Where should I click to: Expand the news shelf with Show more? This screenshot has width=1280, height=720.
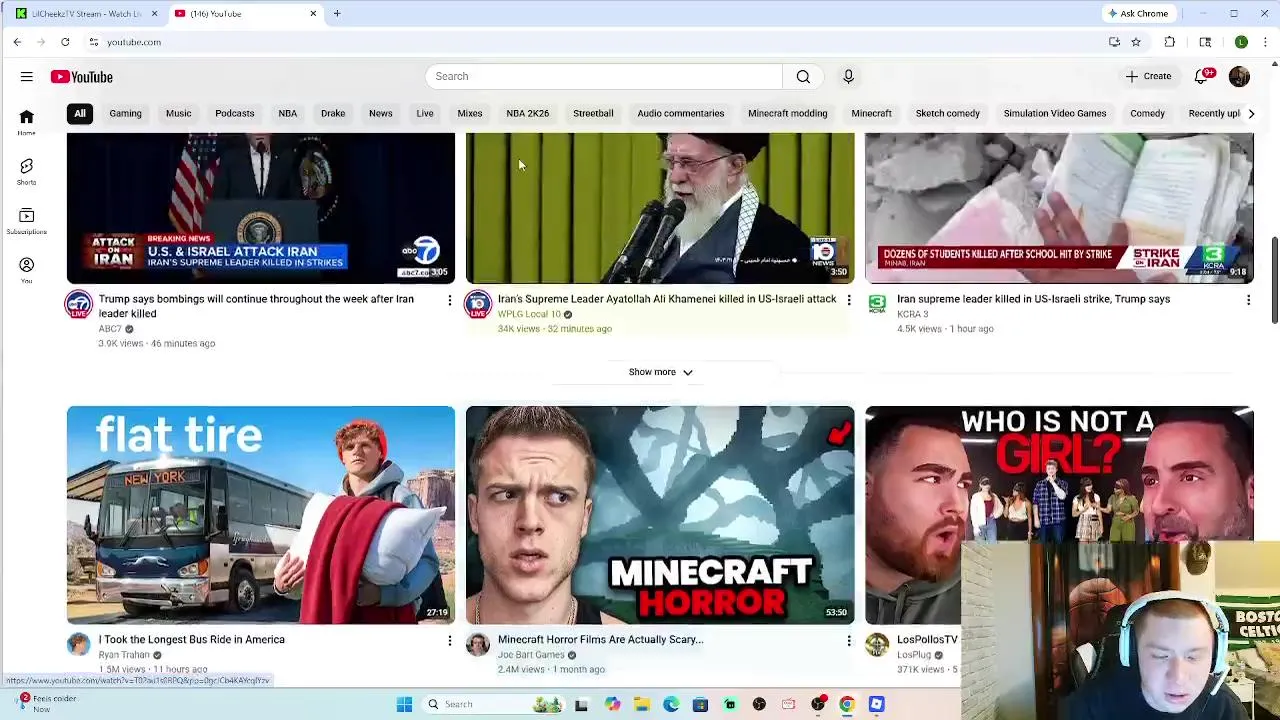click(660, 372)
